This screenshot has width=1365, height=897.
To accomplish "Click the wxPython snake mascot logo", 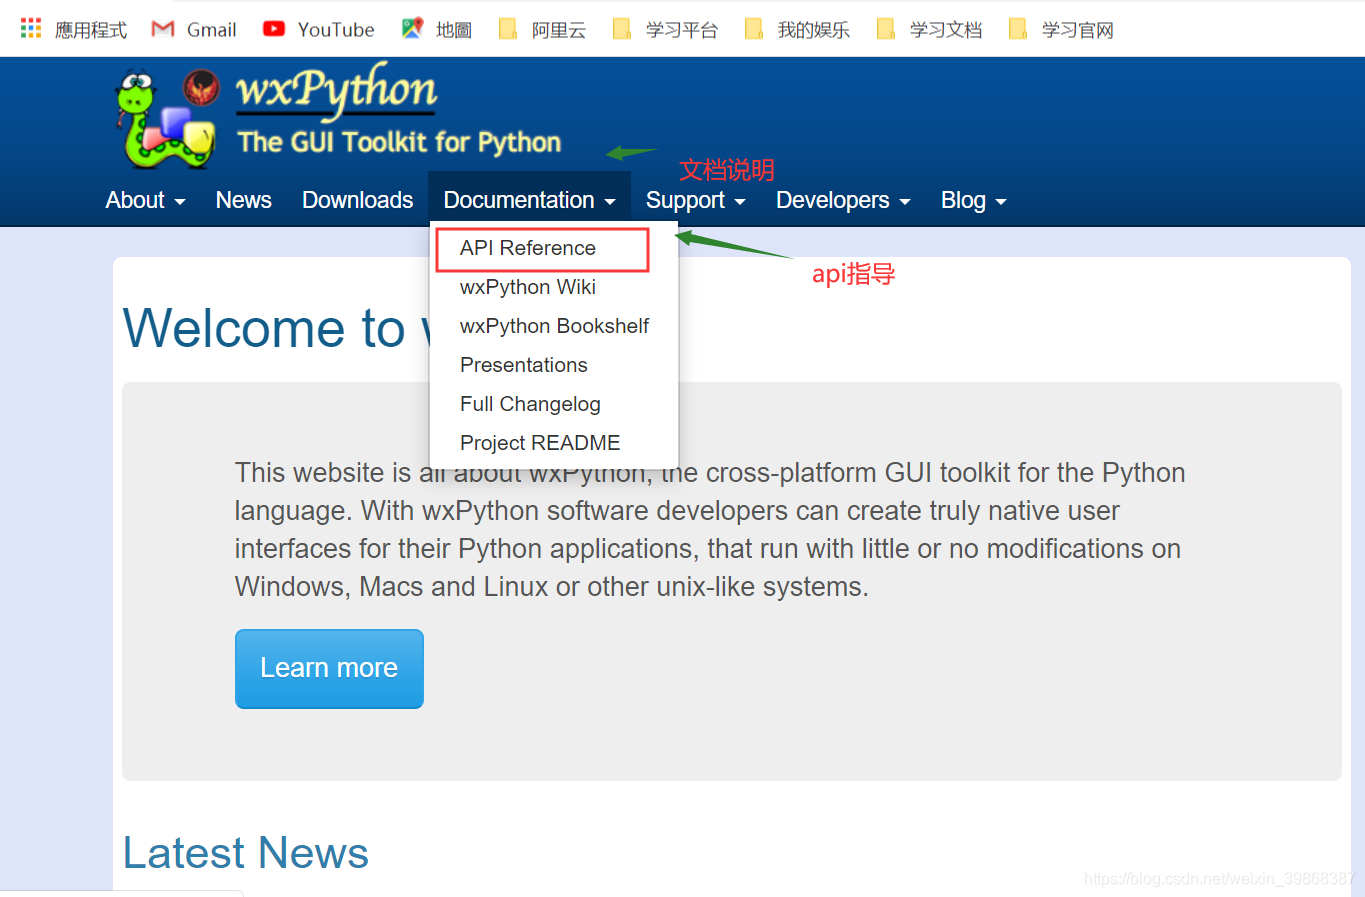I will click(166, 118).
